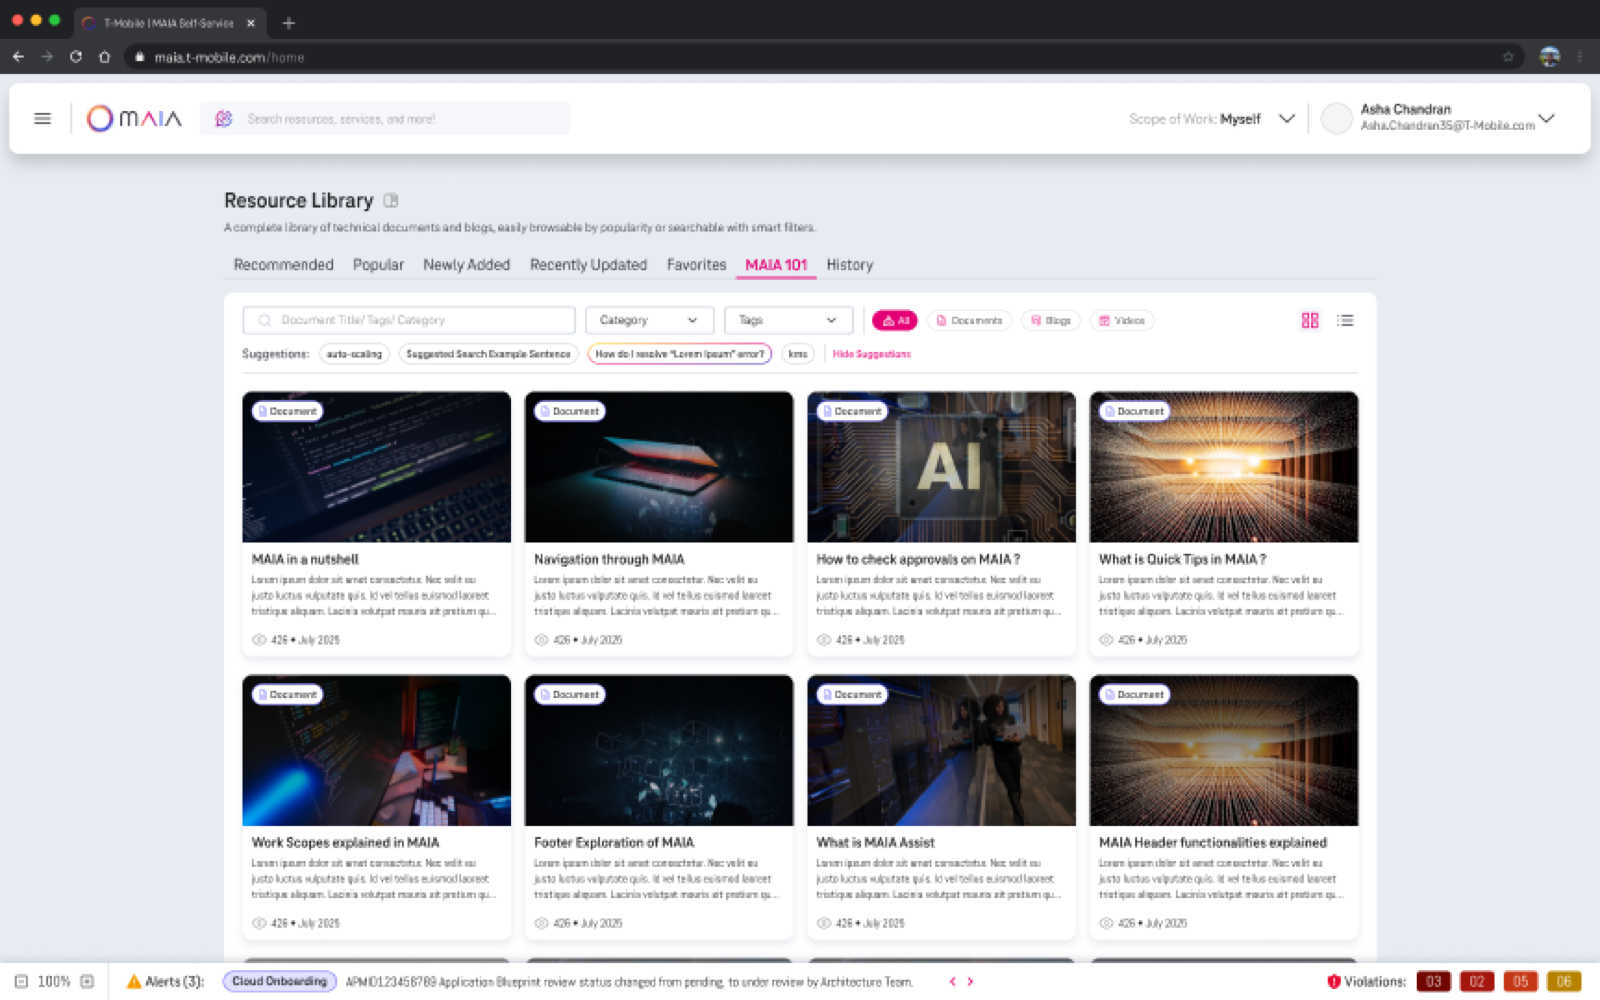Select the kms suggestion chip
The image size is (1600, 1000).
tap(798, 354)
